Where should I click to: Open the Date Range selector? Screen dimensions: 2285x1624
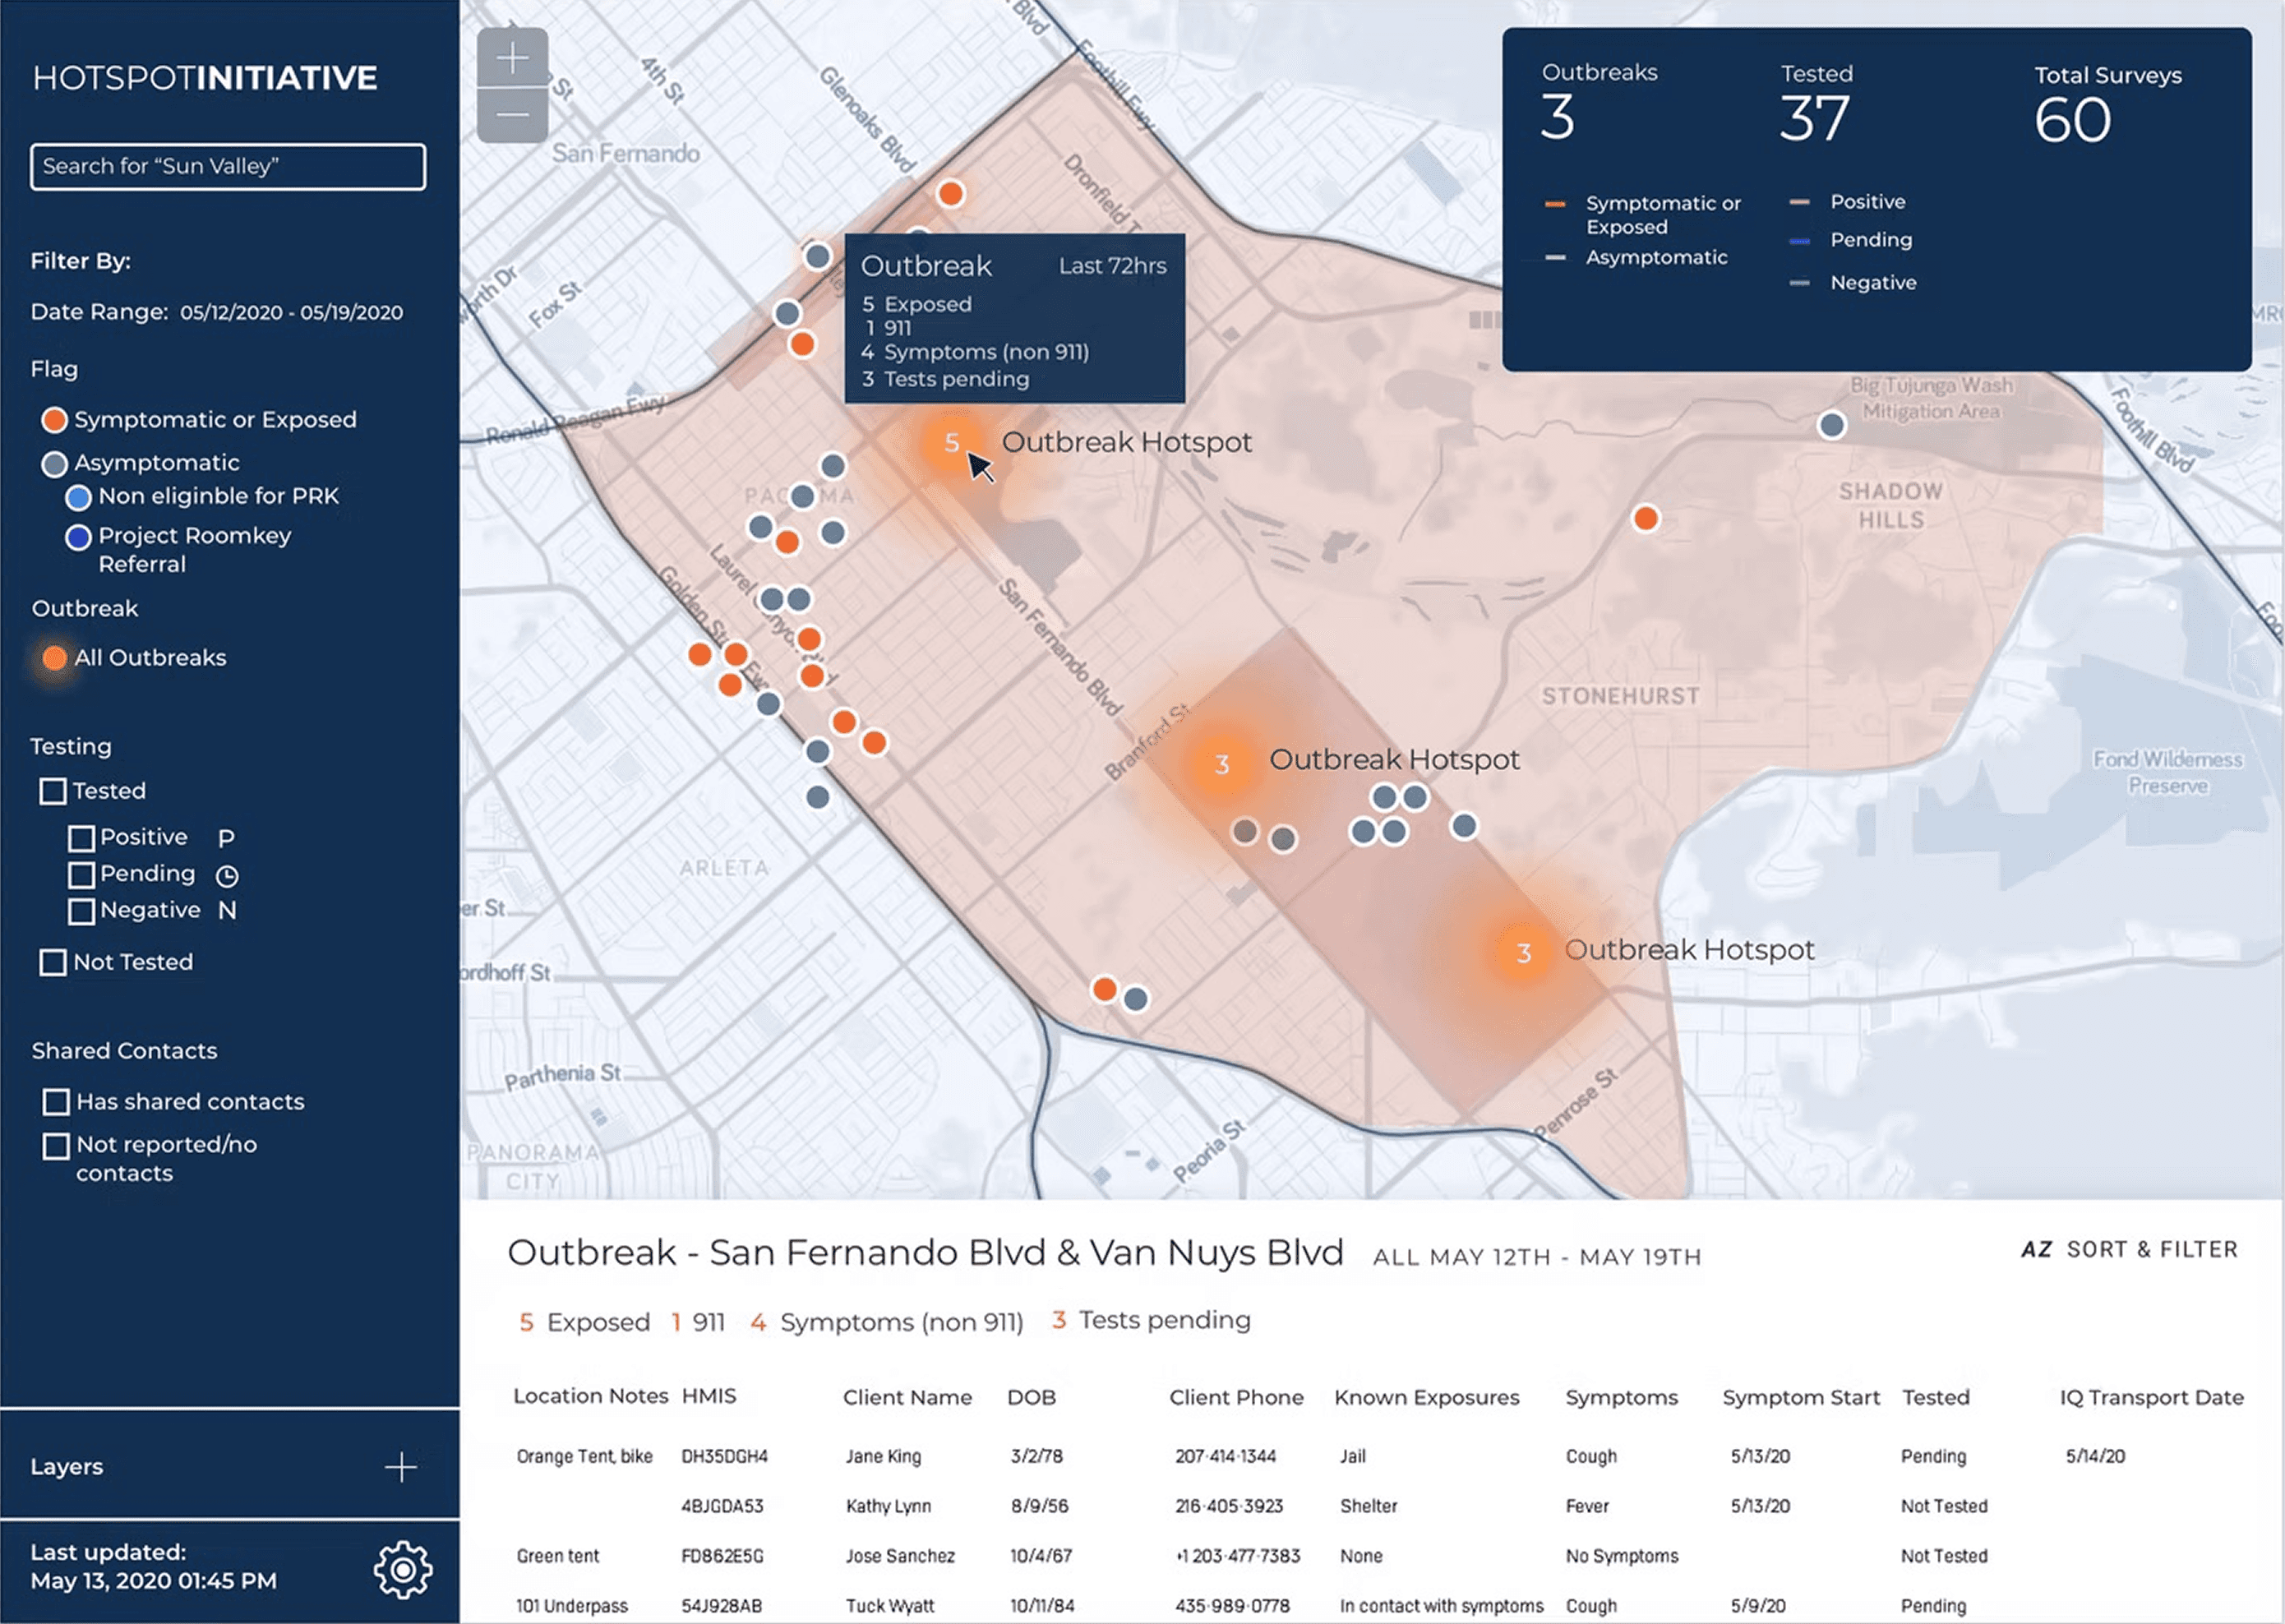(x=291, y=312)
